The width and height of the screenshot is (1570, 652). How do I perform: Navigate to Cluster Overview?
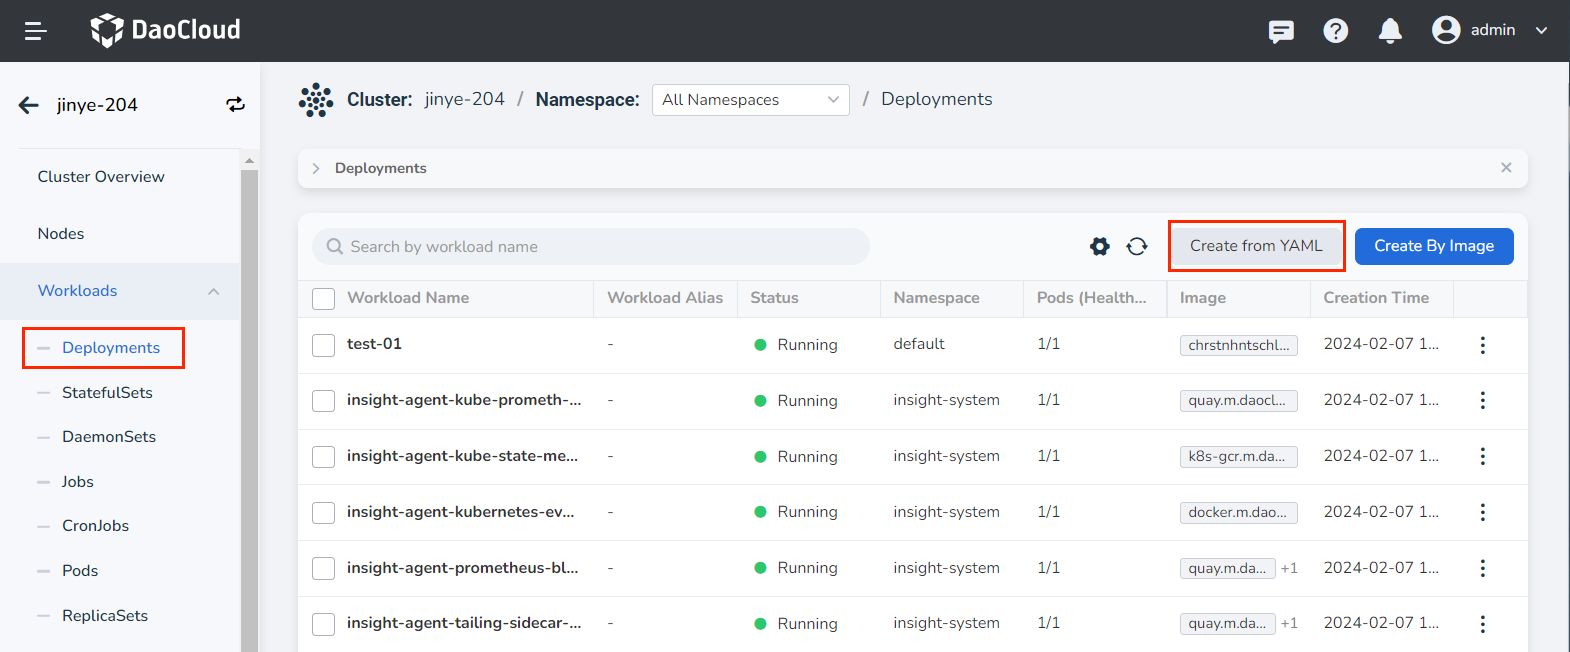(x=101, y=177)
